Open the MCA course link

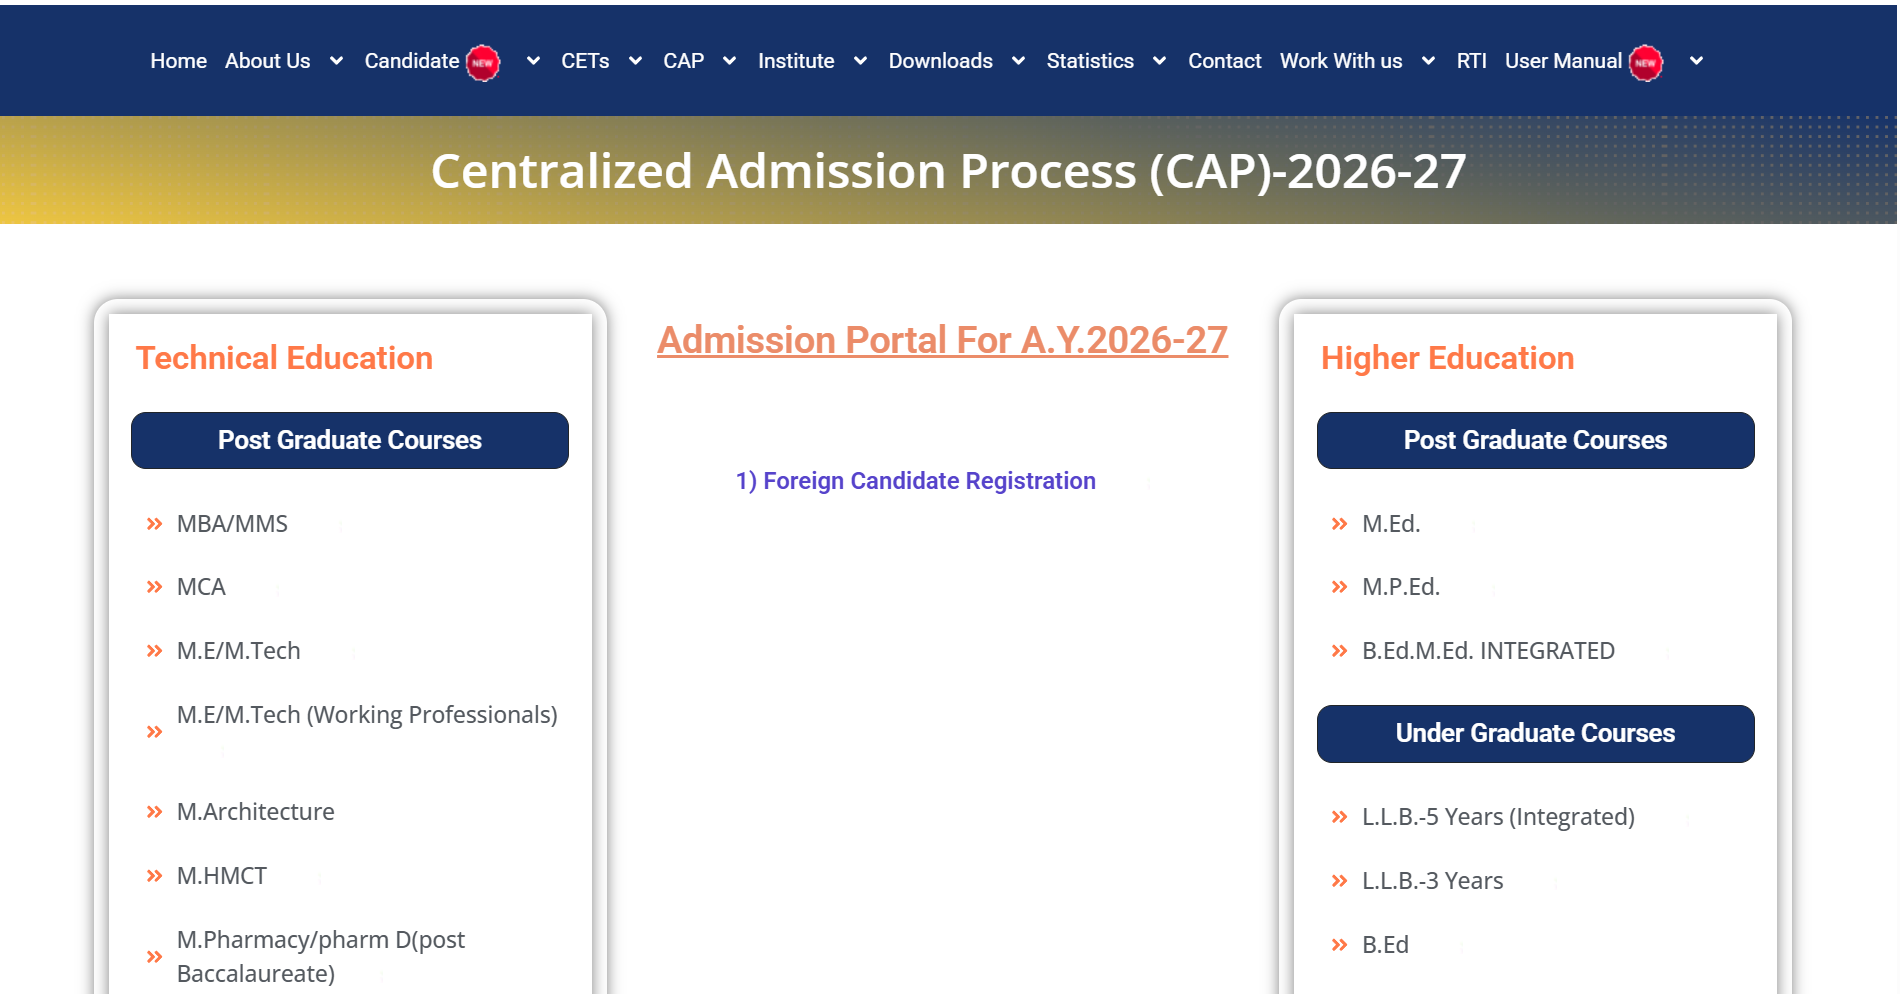pyautogui.click(x=201, y=587)
